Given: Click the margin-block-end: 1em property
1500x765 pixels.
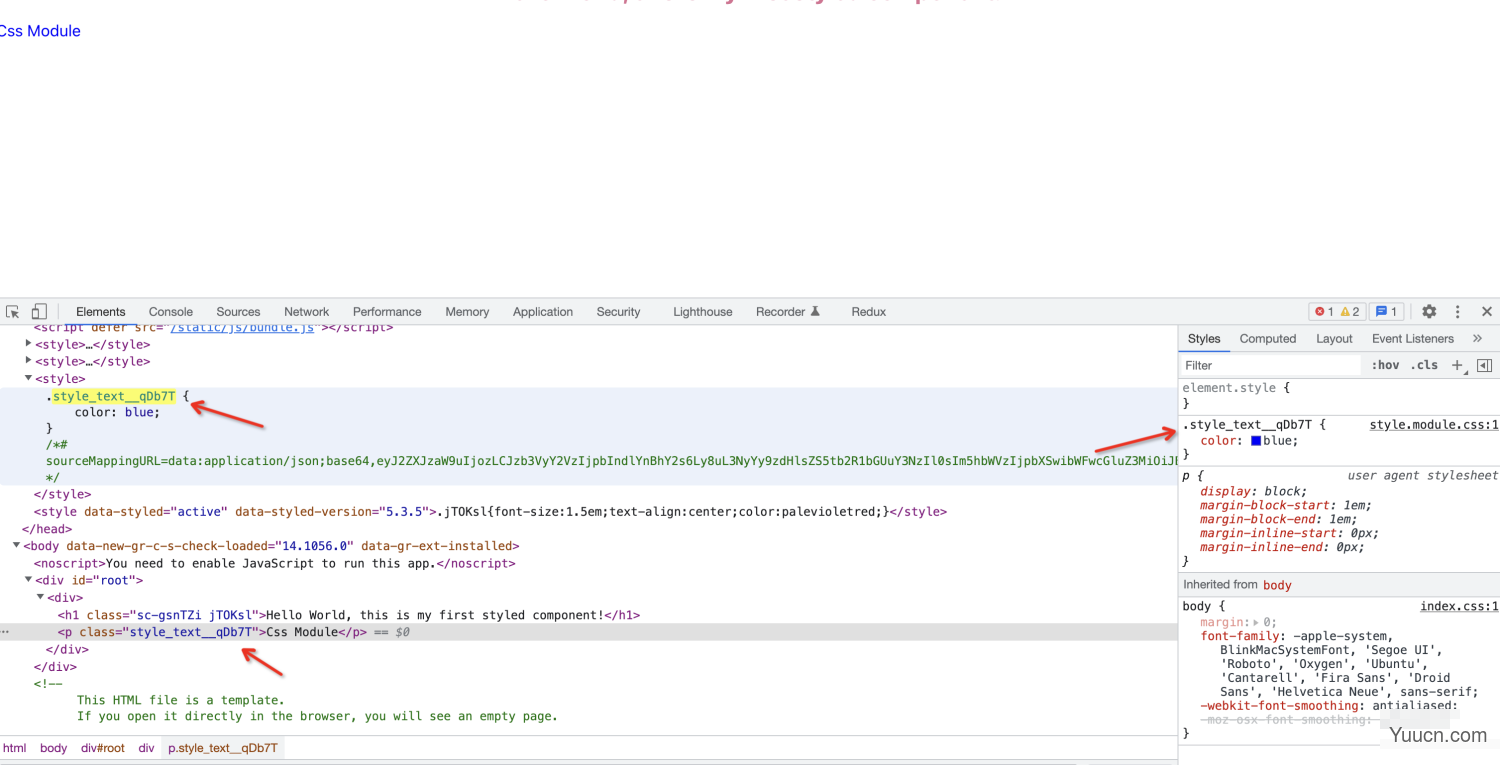Looking at the screenshot, I should coord(1279,519).
